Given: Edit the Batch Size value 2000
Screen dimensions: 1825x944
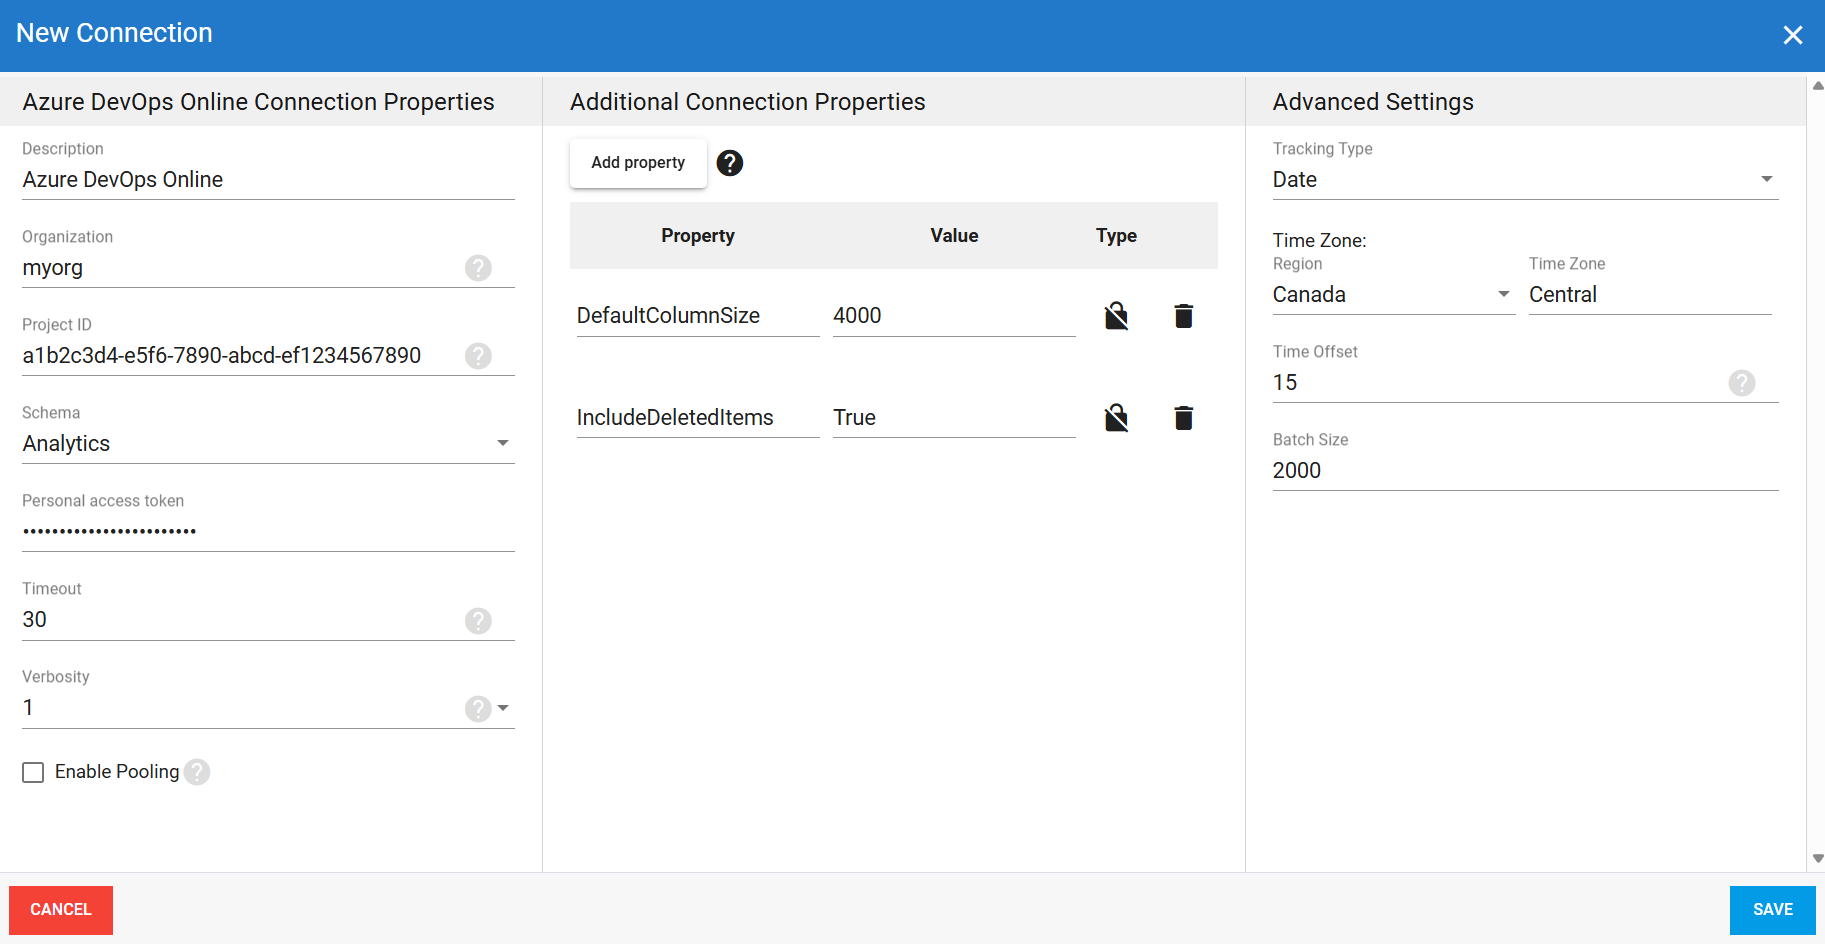Looking at the screenshot, I should (1525, 471).
